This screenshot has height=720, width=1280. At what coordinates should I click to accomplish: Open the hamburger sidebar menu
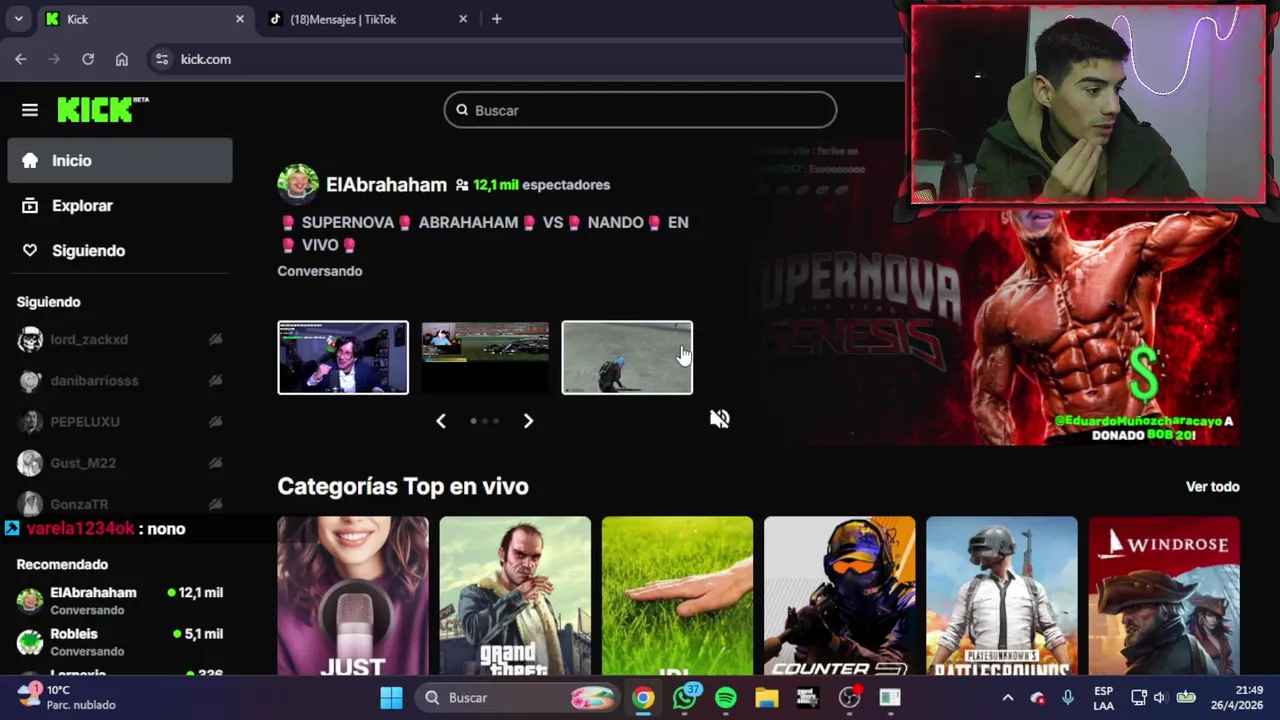(x=30, y=110)
